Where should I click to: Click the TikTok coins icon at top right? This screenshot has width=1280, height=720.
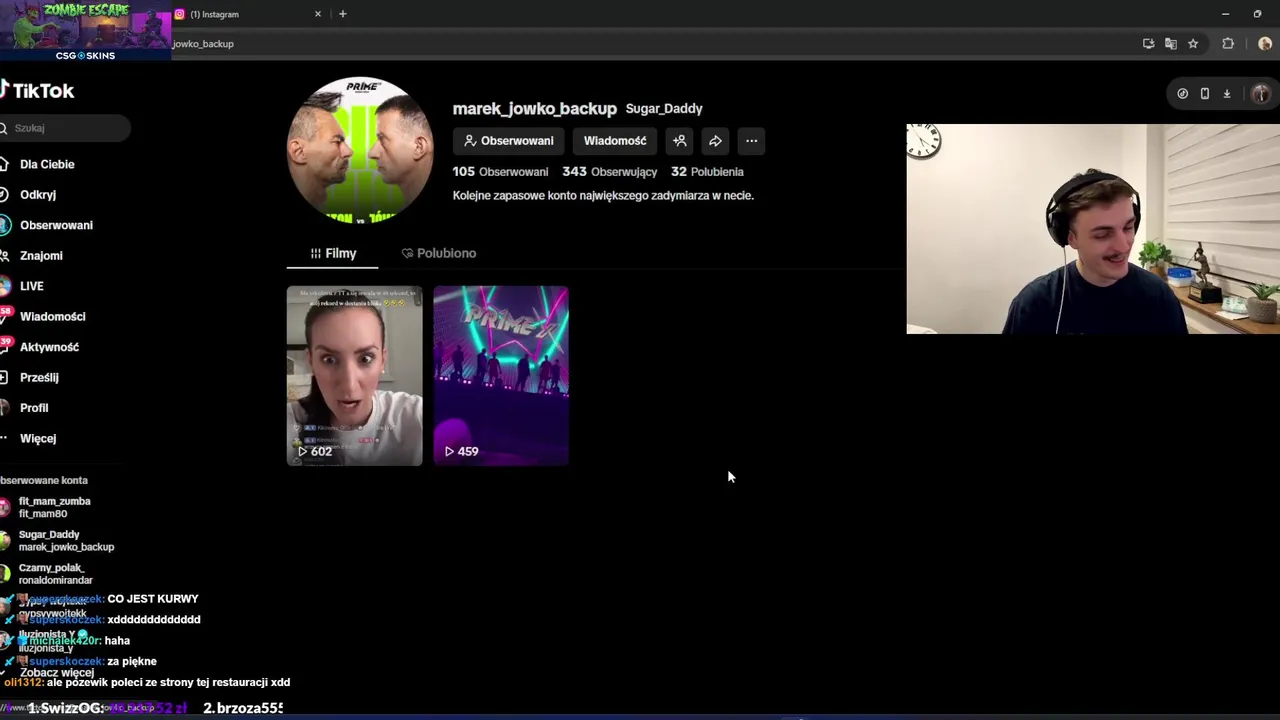[x=1183, y=94]
